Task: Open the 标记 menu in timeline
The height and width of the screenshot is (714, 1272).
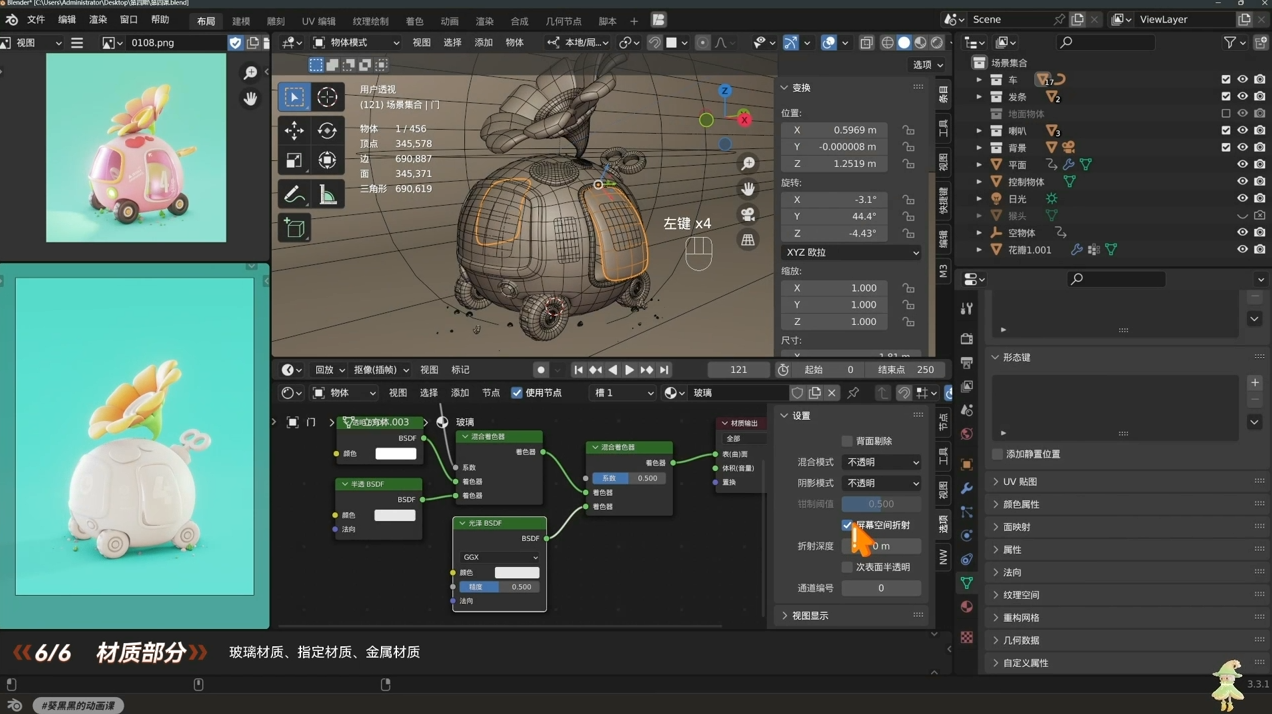Action: pos(460,370)
